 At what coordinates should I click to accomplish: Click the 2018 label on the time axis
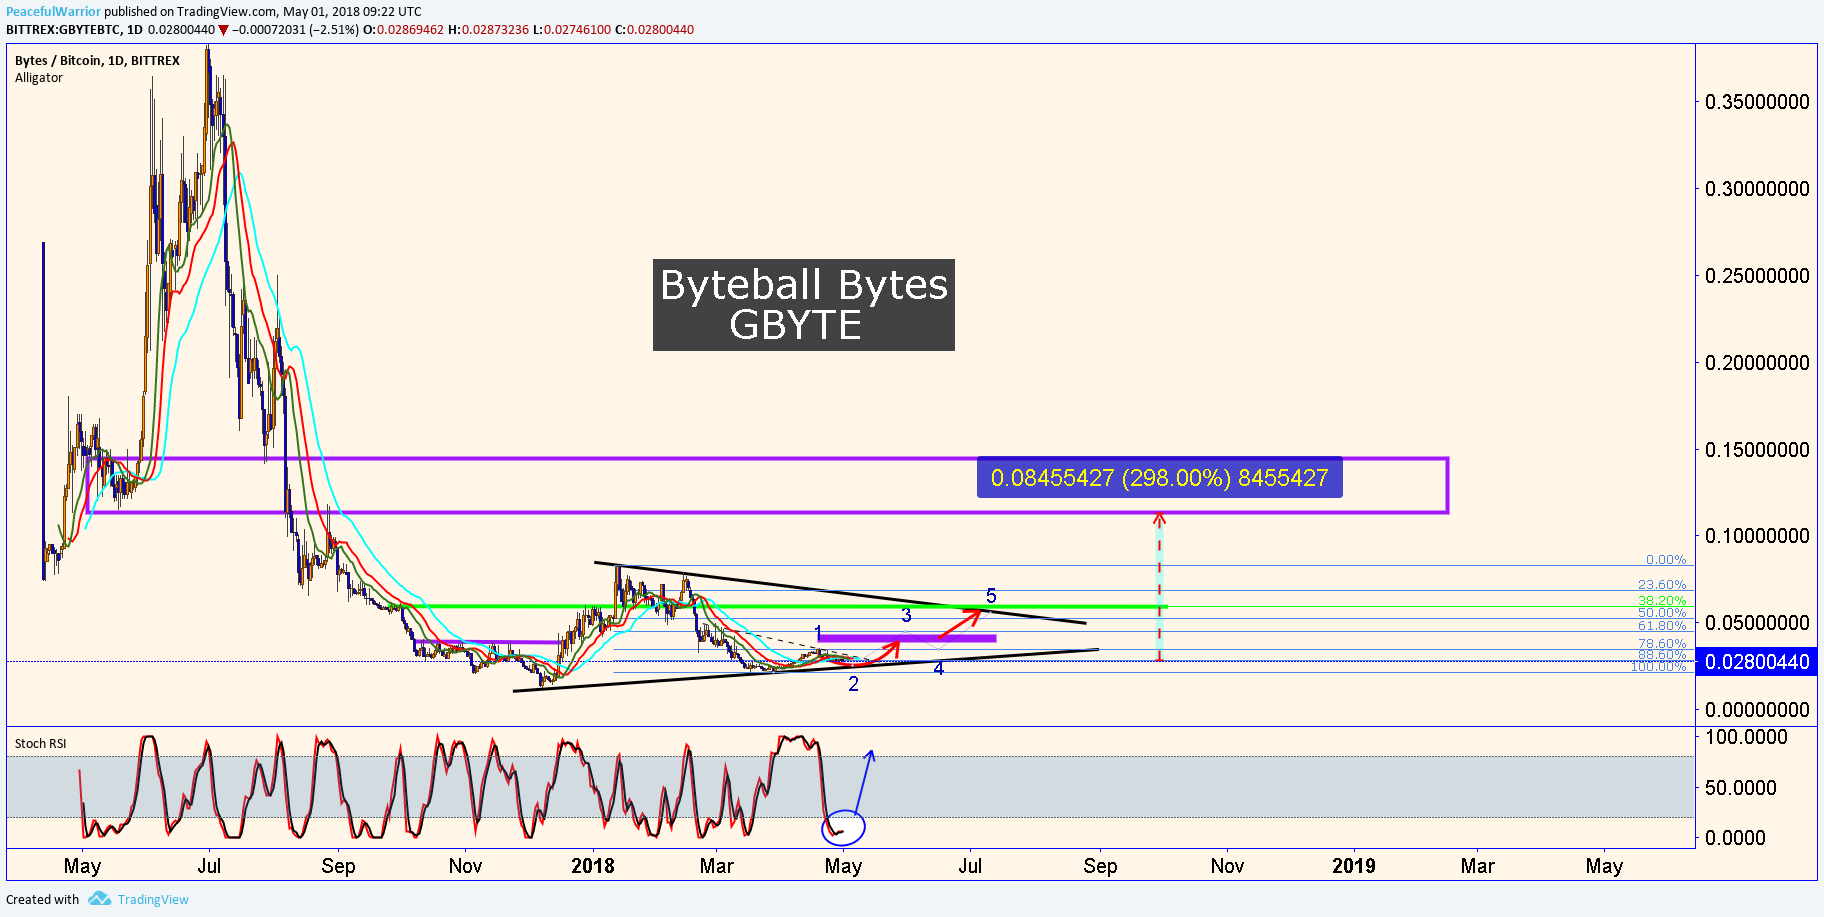pos(593,866)
